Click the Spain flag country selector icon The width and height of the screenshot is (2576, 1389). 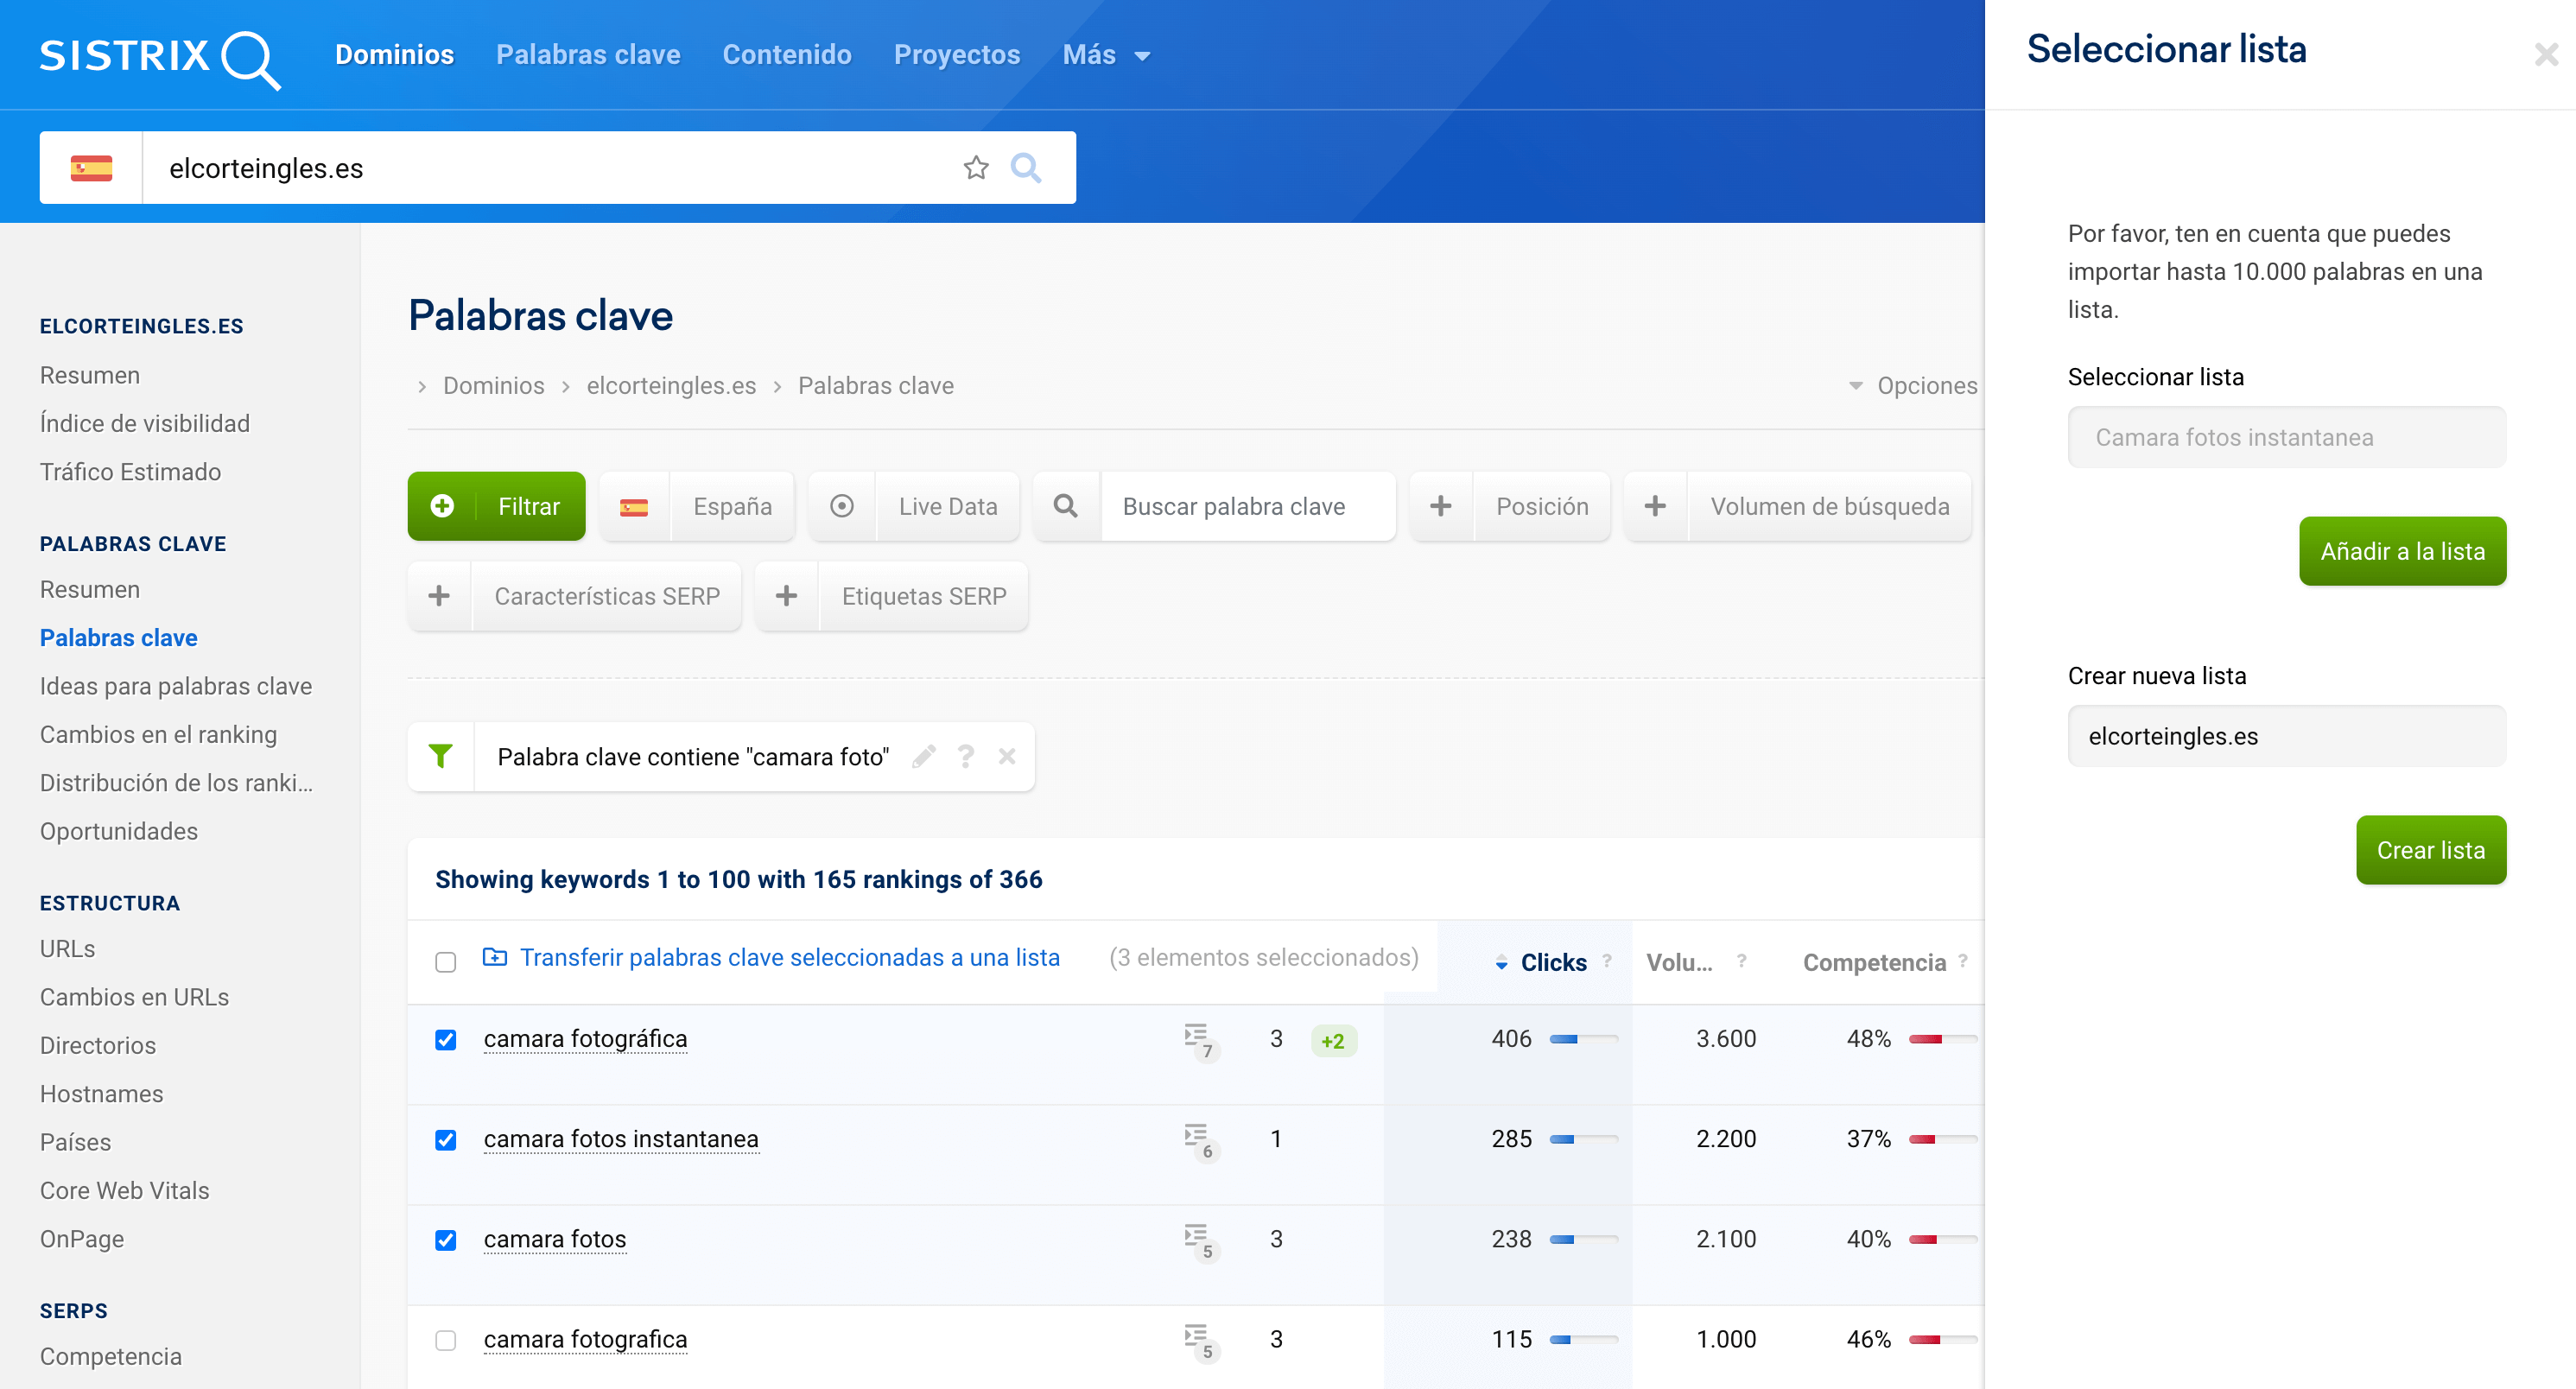[x=91, y=168]
